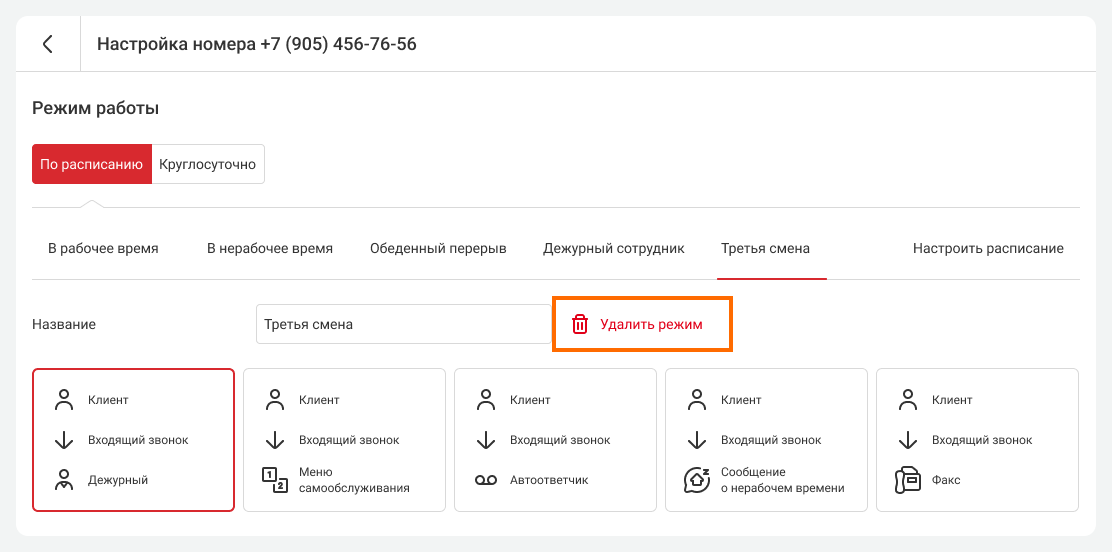The image size is (1112, 552).
Task: Click the back arrow icon
Action: pyautogui.click(x=47, y=44)
